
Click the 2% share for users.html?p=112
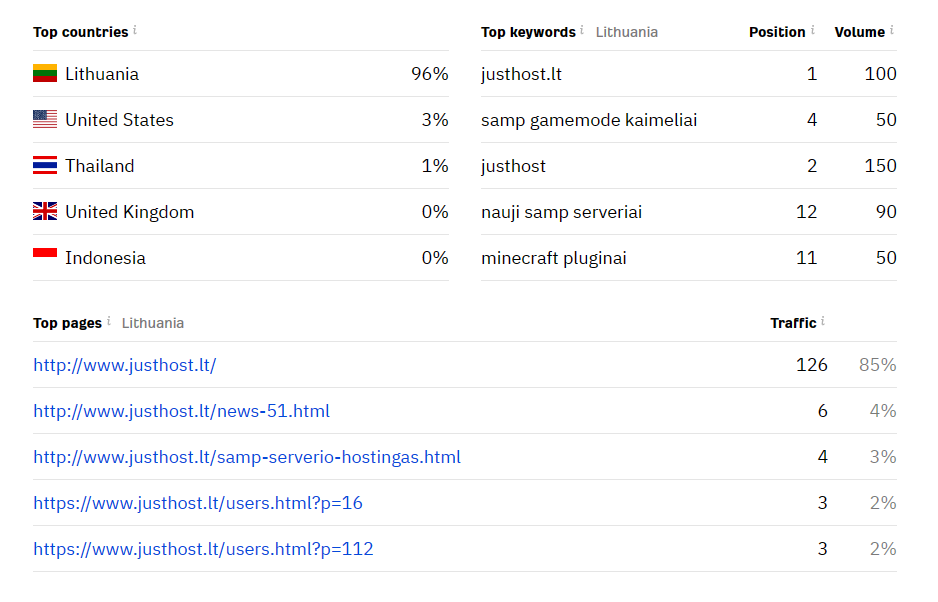883,549
